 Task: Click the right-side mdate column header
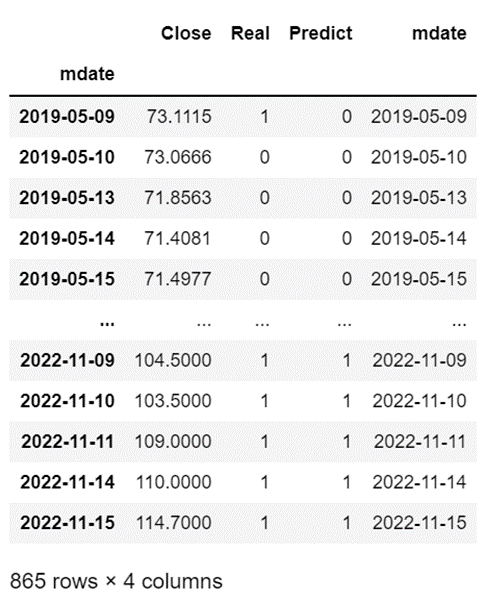[x=439, y=33]
